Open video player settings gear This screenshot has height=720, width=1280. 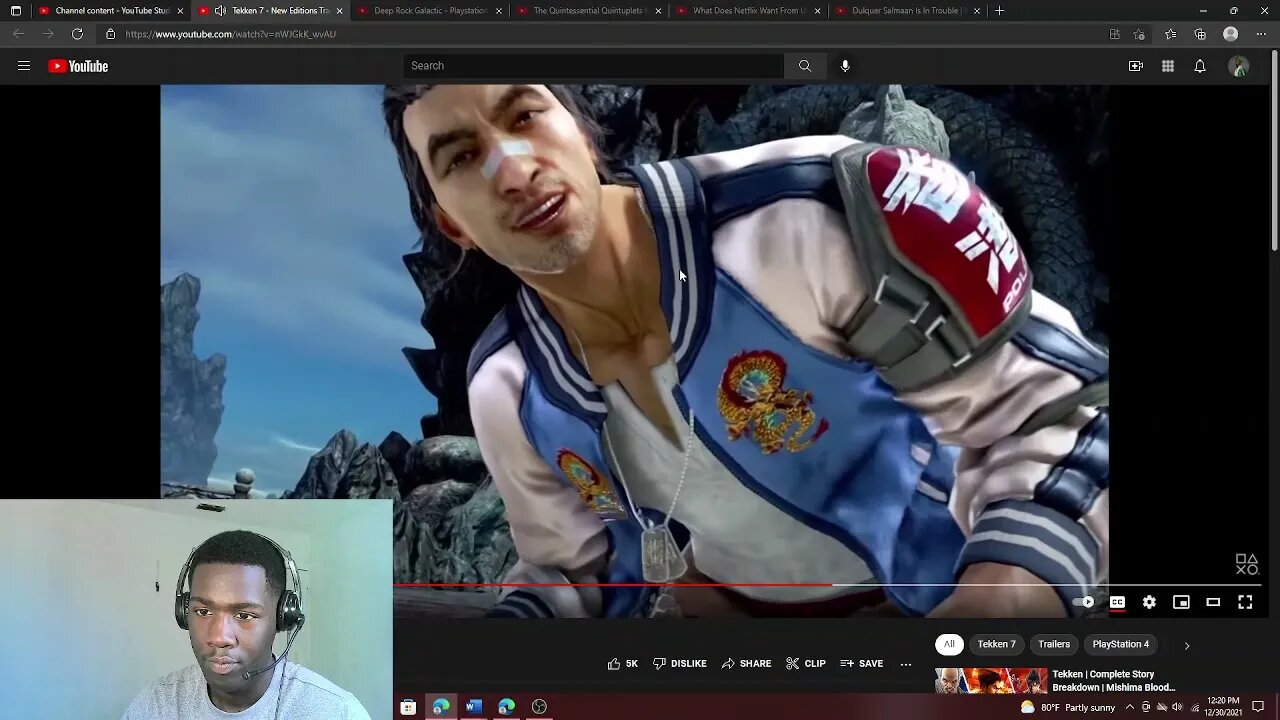click(1149, 602)
